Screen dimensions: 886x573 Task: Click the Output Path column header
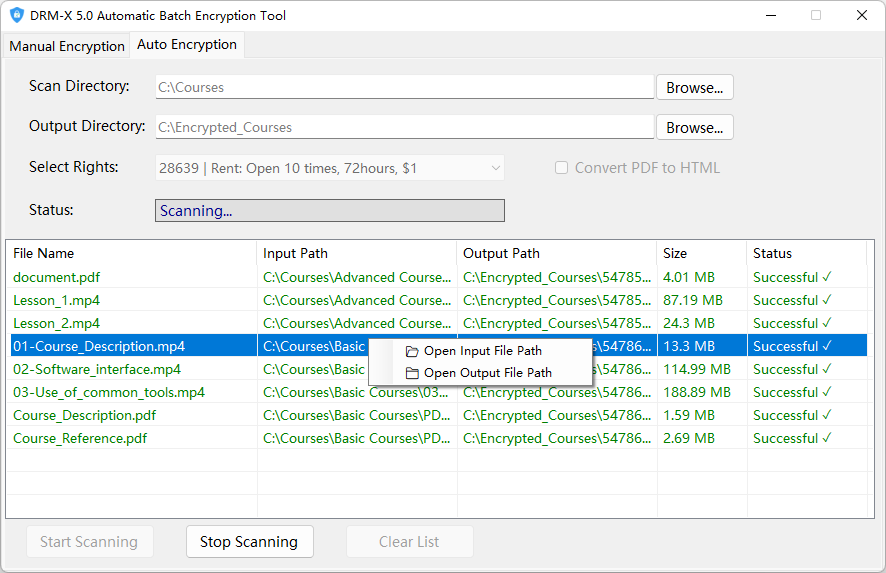click(x=557, y=253)
